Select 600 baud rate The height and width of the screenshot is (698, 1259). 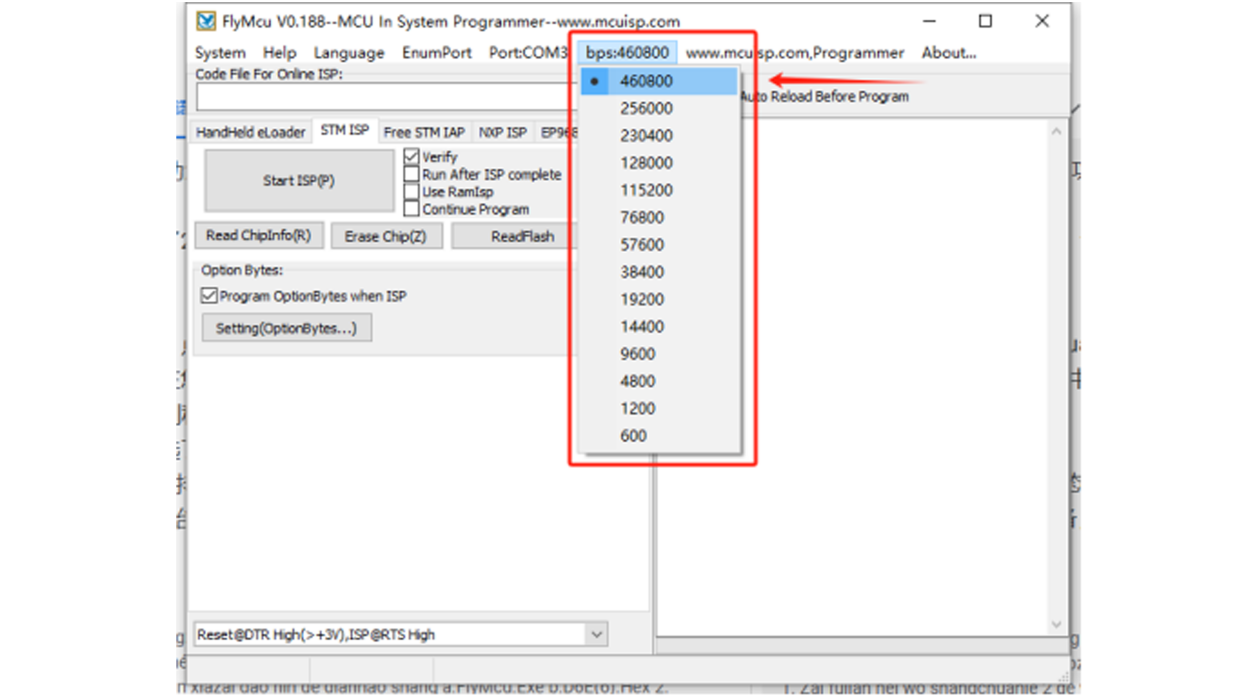[x=660, y=436]
